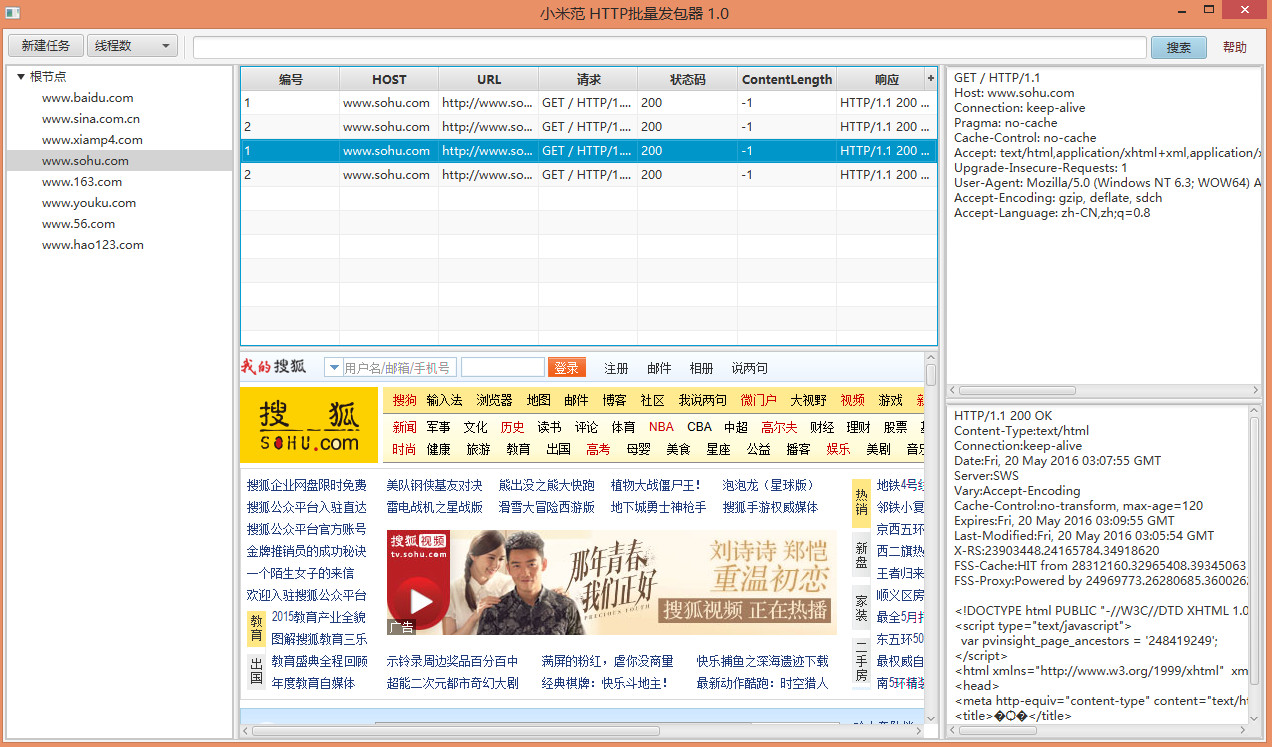Image resolution: width=1272 pixels, height=747 pixels.
Task: Open the 高考 nav link
Action: pyautogui.click(x=598, y=449)
